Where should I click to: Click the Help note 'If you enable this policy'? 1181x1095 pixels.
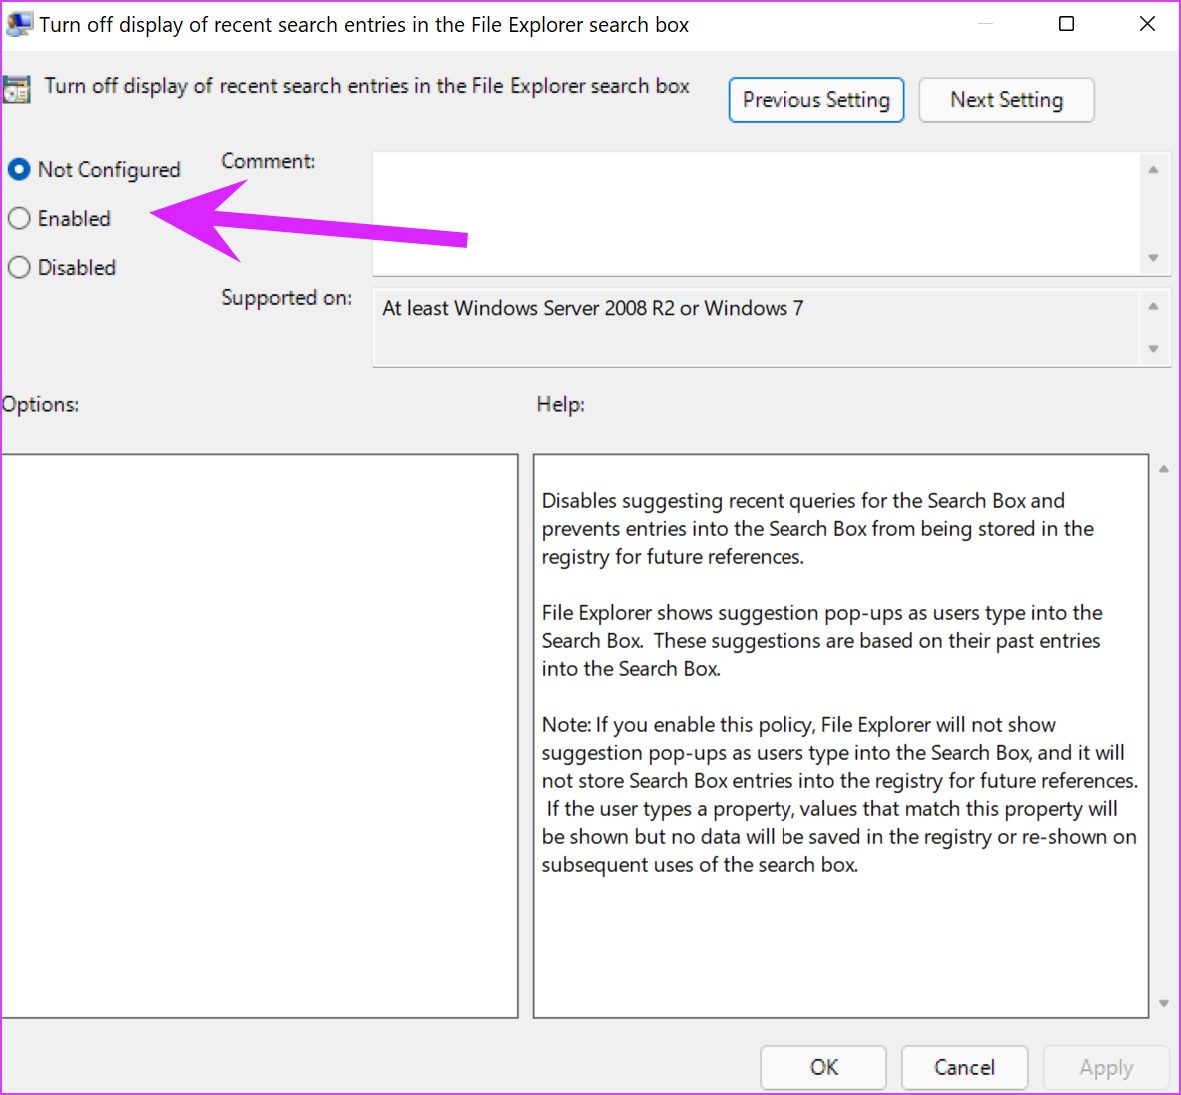click(x=840, y=795)
